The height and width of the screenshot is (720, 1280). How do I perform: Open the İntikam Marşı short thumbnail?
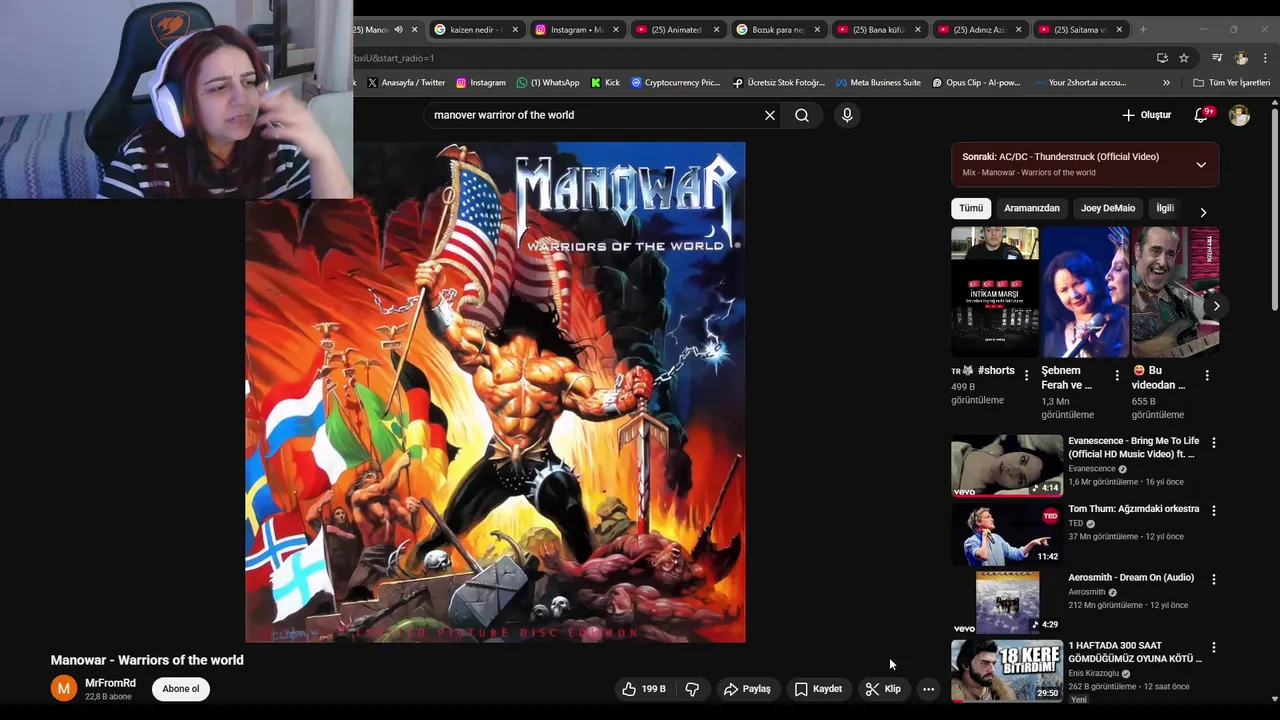coord(995,292)
